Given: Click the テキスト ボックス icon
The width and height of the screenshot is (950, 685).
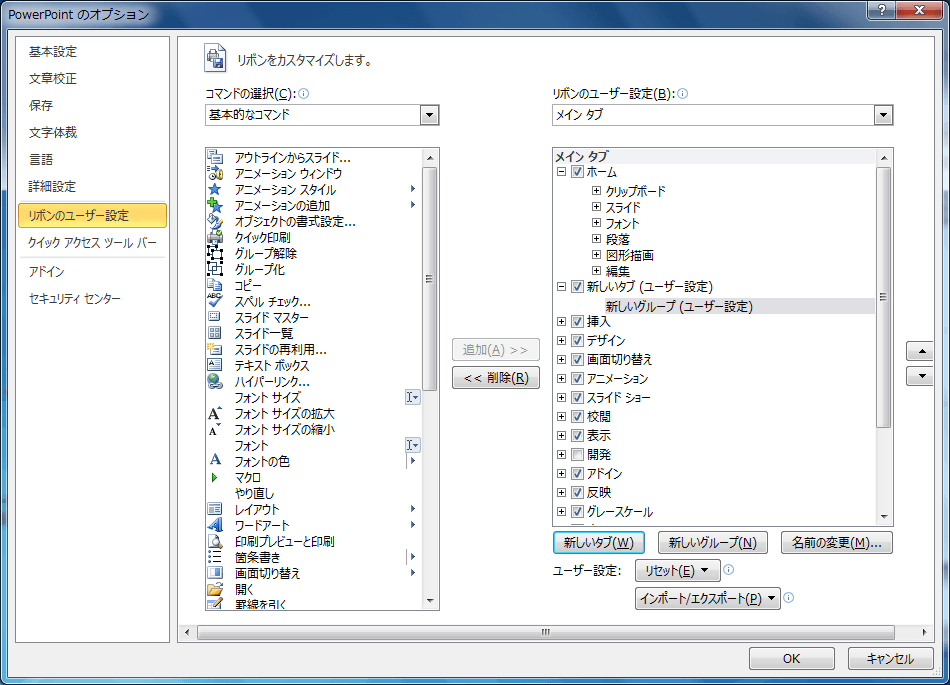Looking at the screenshot, I should point(215,365).
